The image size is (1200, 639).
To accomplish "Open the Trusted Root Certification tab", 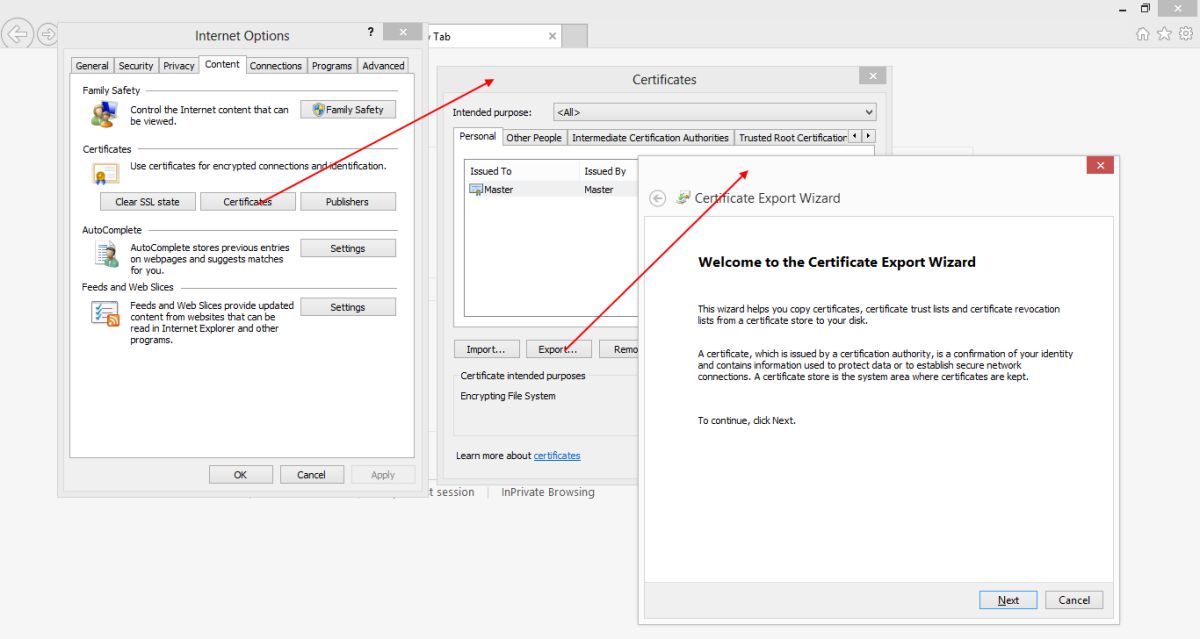I will point(792,138).
